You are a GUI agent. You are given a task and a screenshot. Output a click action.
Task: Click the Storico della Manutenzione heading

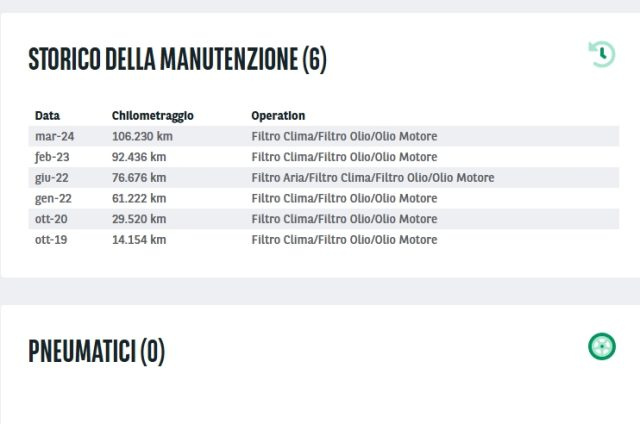pos(178,60)
